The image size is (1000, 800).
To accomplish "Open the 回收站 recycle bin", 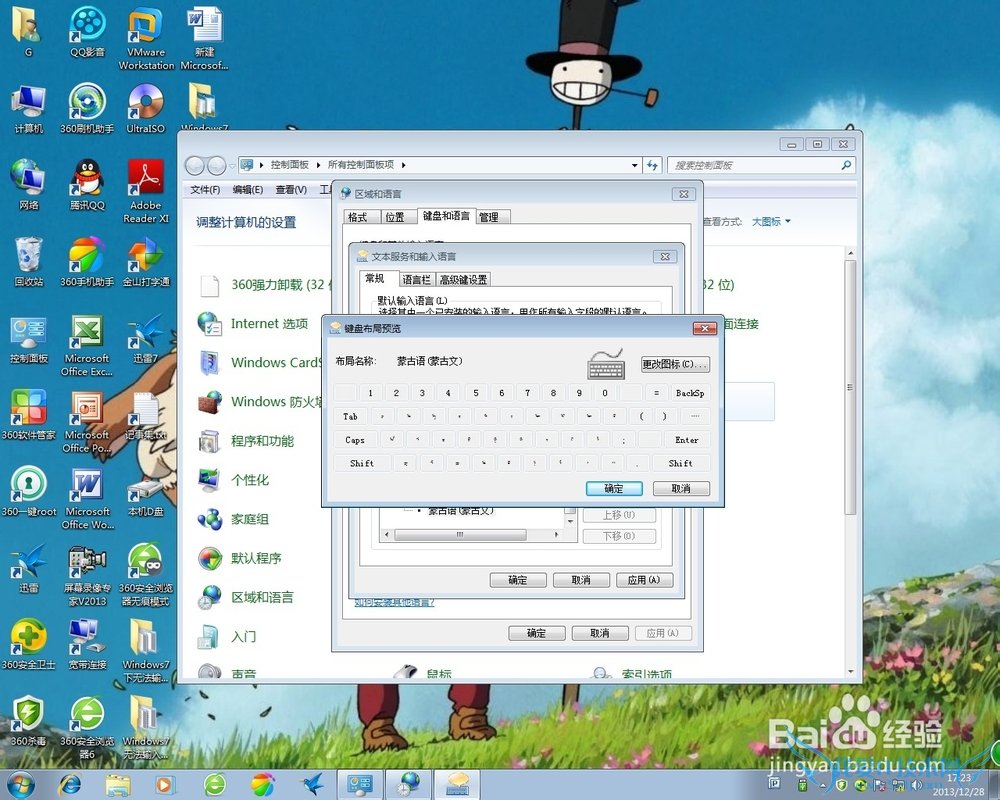I will point(28,262).
